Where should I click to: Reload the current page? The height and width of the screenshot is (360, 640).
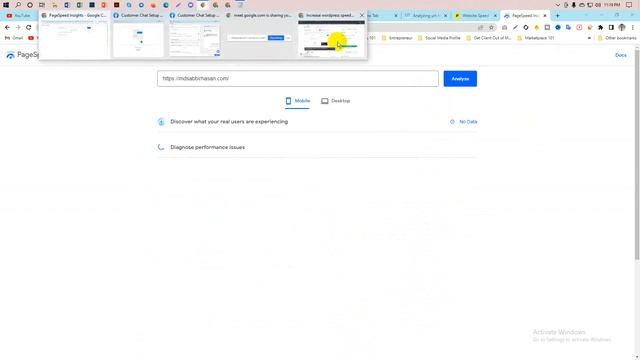point(29,27)
